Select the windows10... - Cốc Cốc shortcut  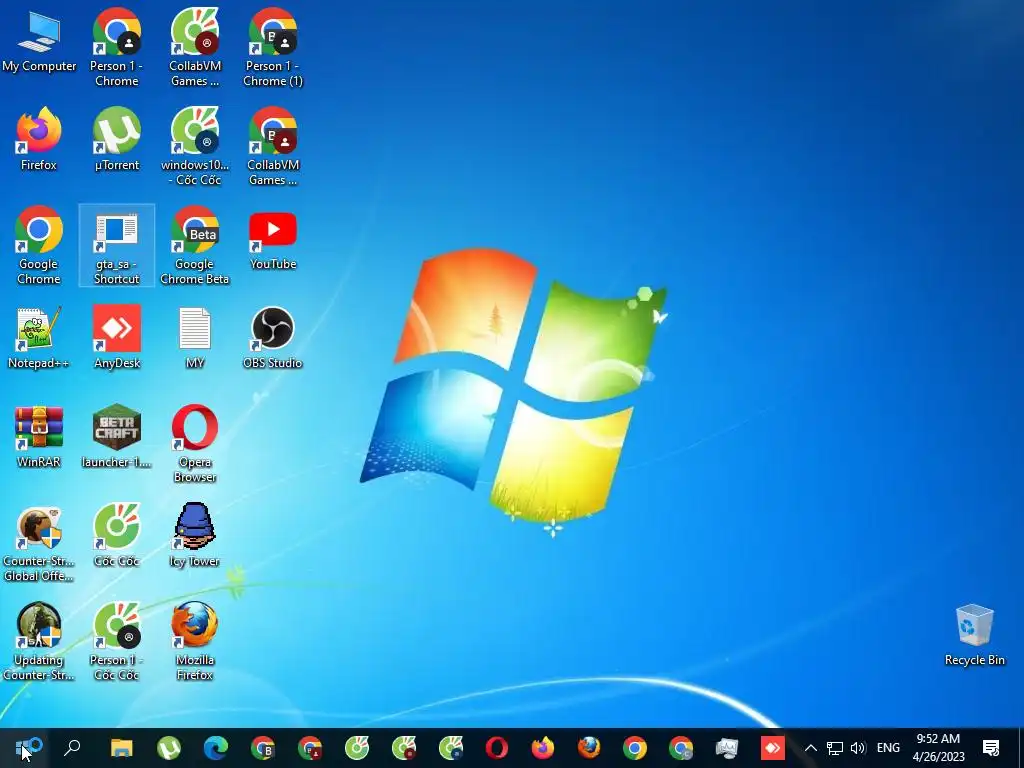pyautogui.click(x=195, y=146)
